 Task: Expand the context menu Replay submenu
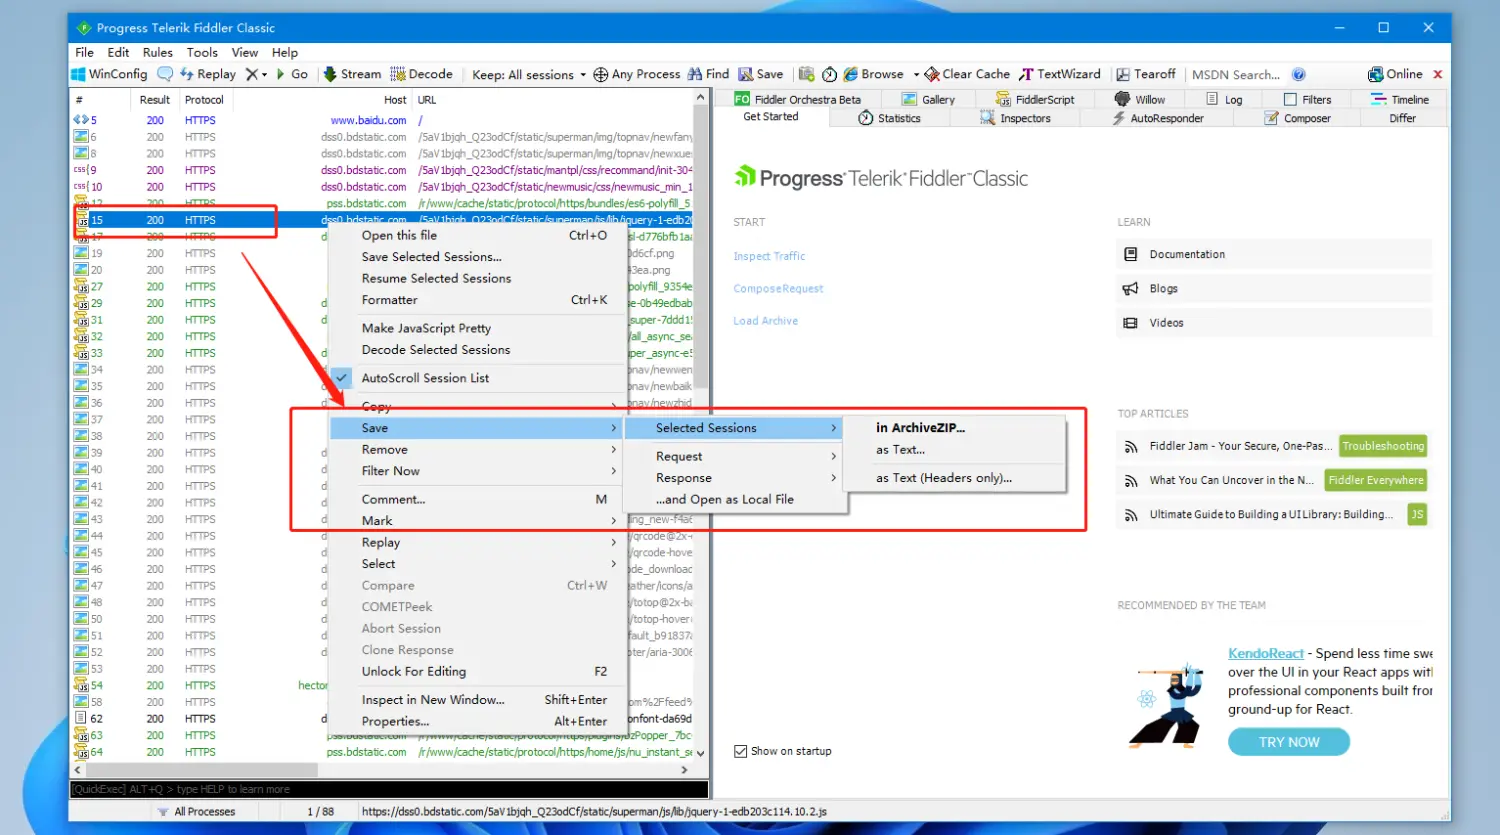coord(476,542)
